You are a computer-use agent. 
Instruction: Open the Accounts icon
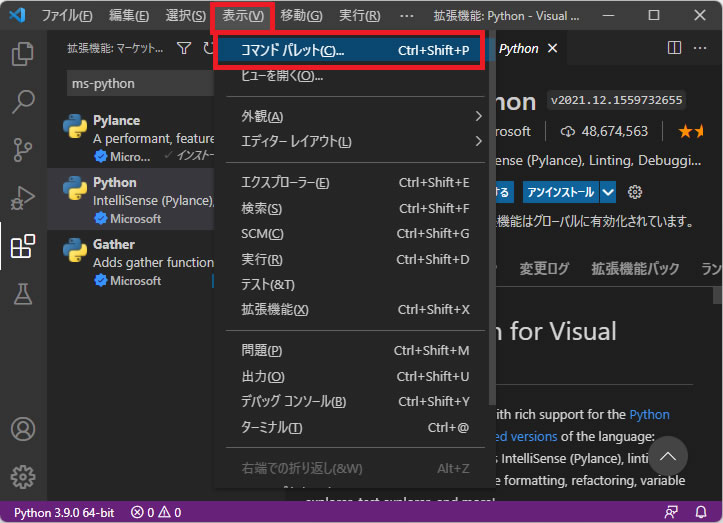click(22, 429)
